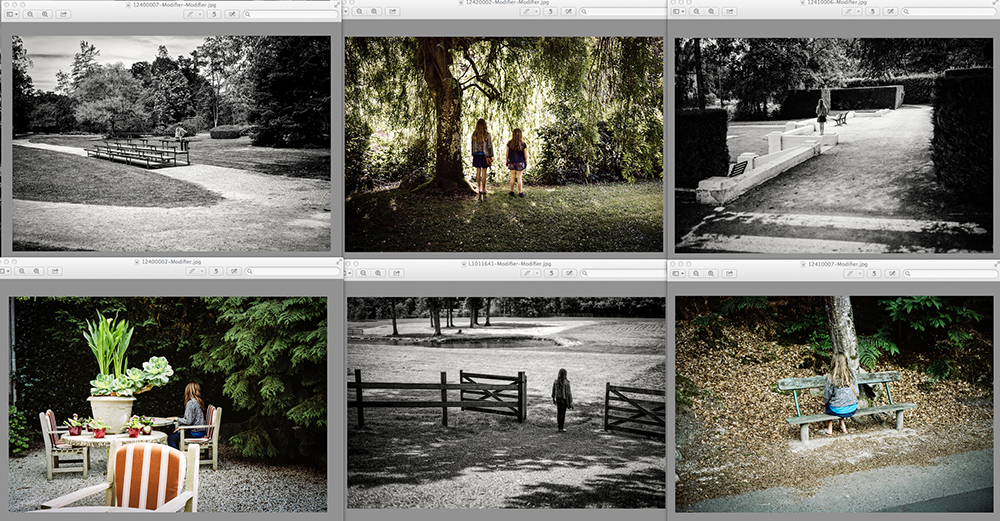Screen dimensions: 1000x521
Task: Click the 12400007-Modifier-Modifier.jpg window title
Action: point(172,4)
